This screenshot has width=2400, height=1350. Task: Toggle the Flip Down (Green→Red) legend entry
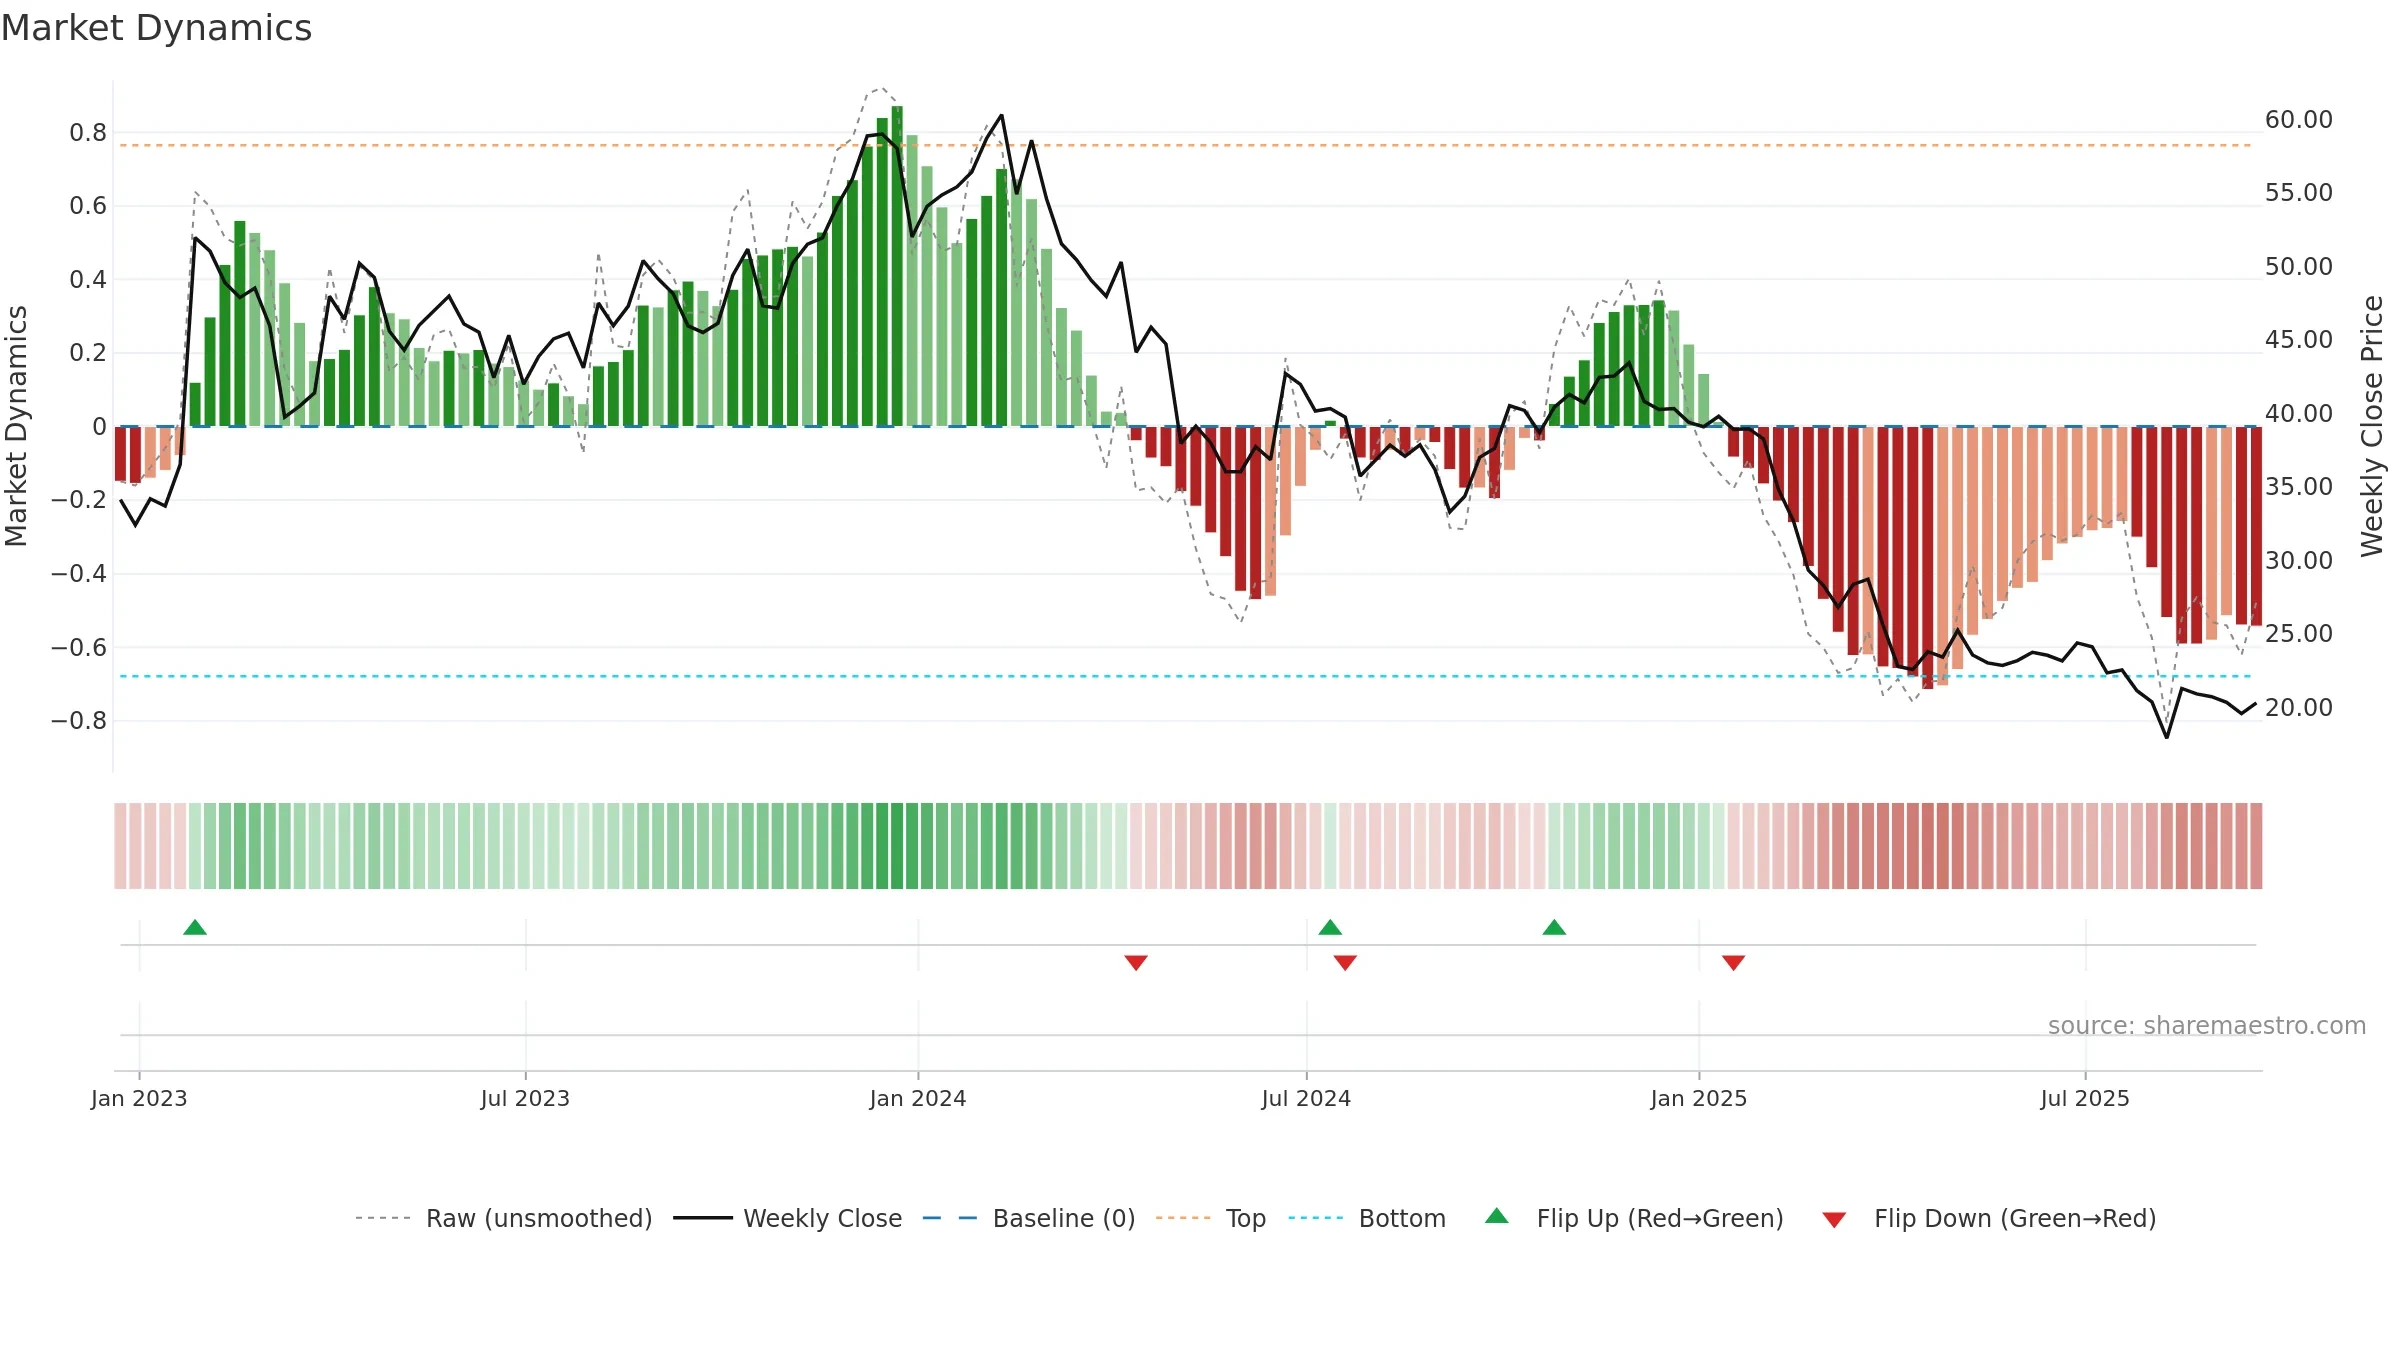pyautogui.click(x=1988, y=1218)
